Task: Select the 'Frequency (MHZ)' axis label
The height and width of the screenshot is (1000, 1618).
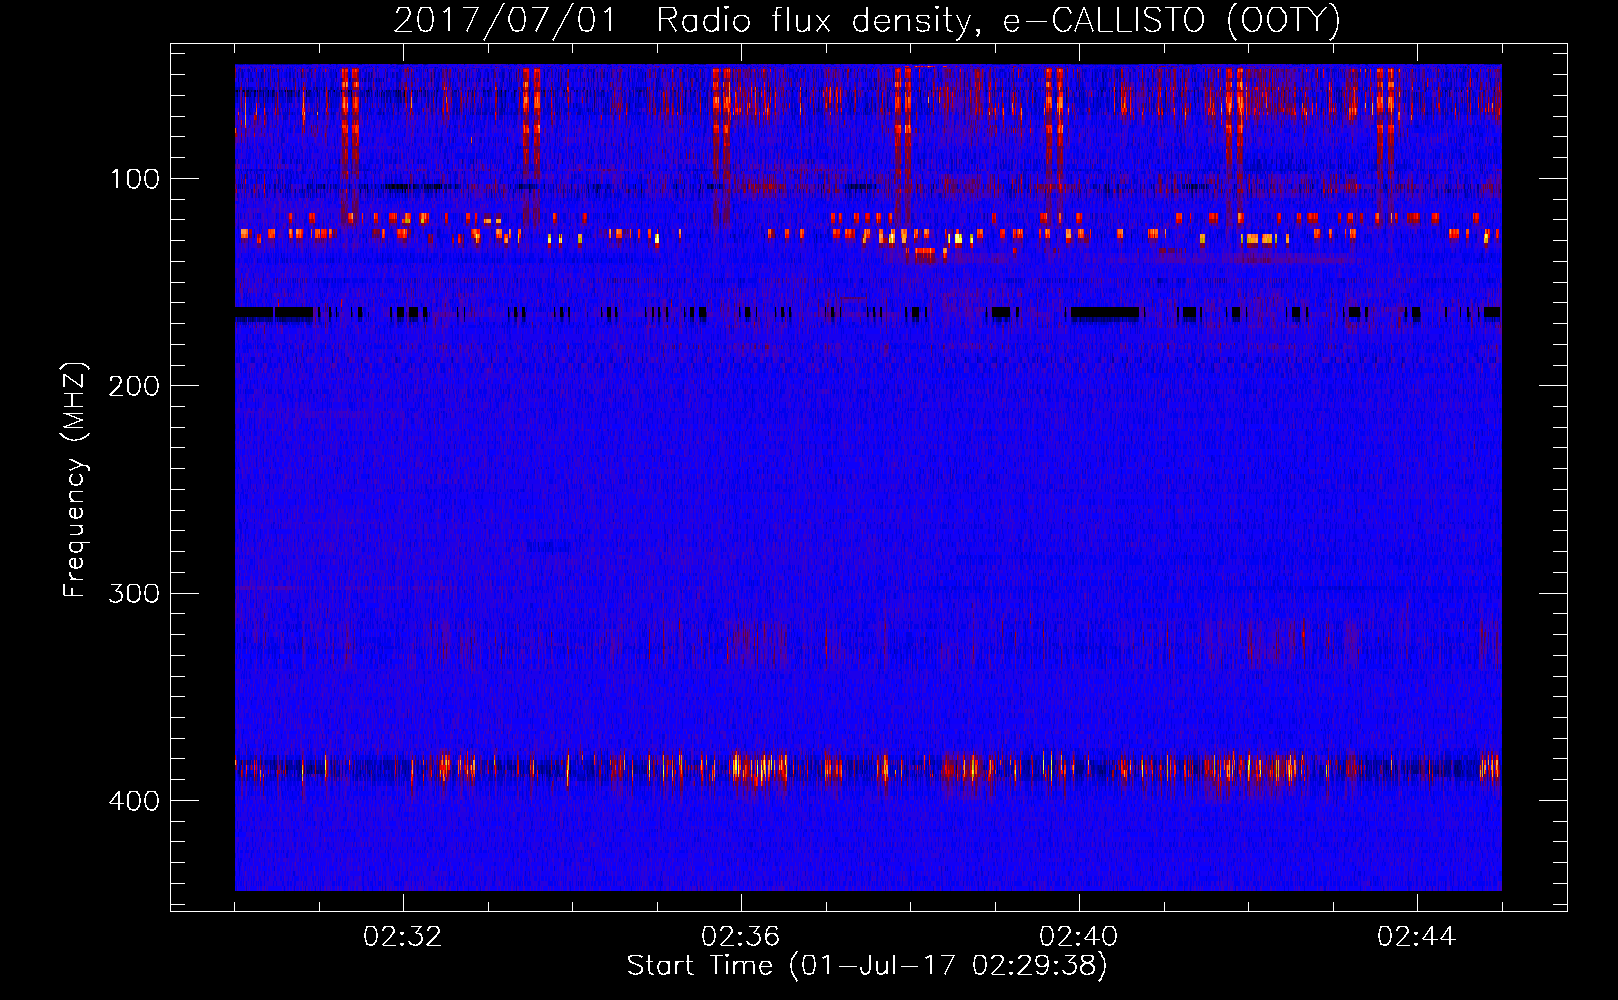Action: click(75, 480)
